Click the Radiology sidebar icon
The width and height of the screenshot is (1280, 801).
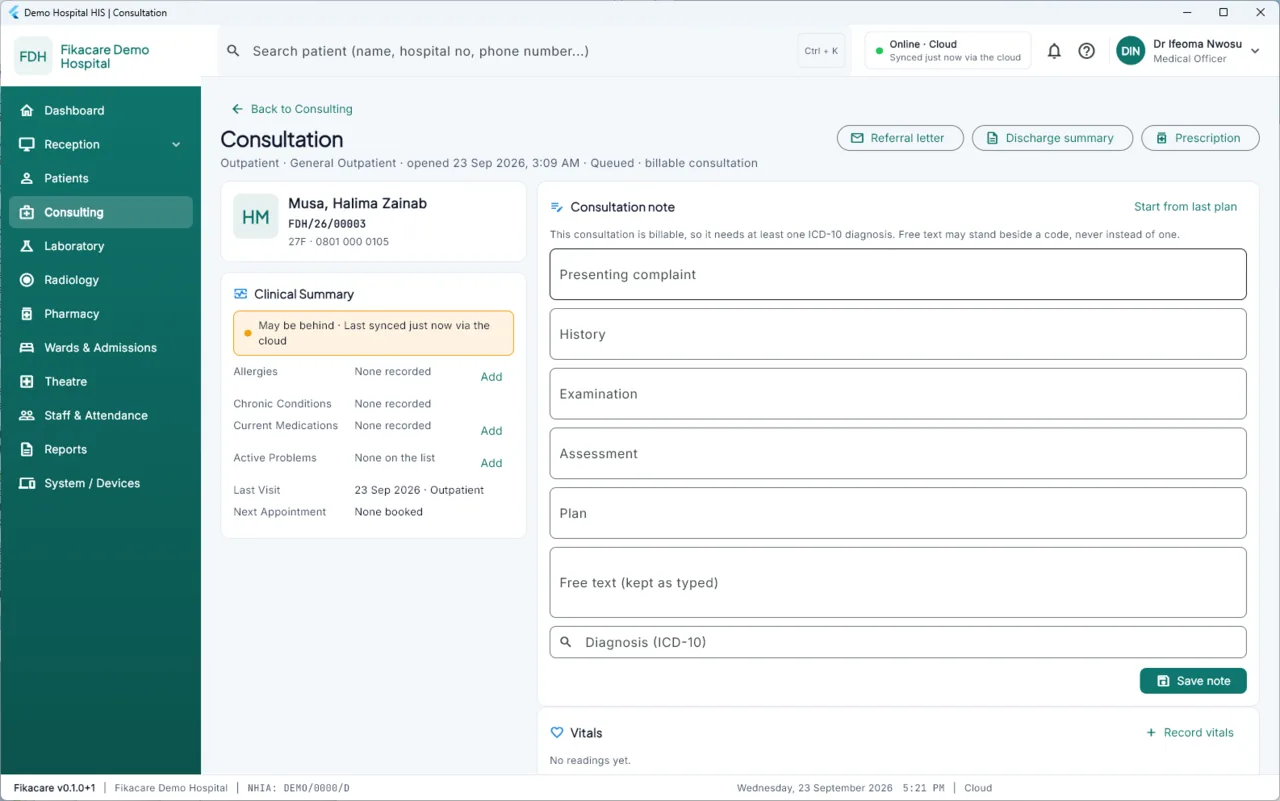click(x=27, y=280)
